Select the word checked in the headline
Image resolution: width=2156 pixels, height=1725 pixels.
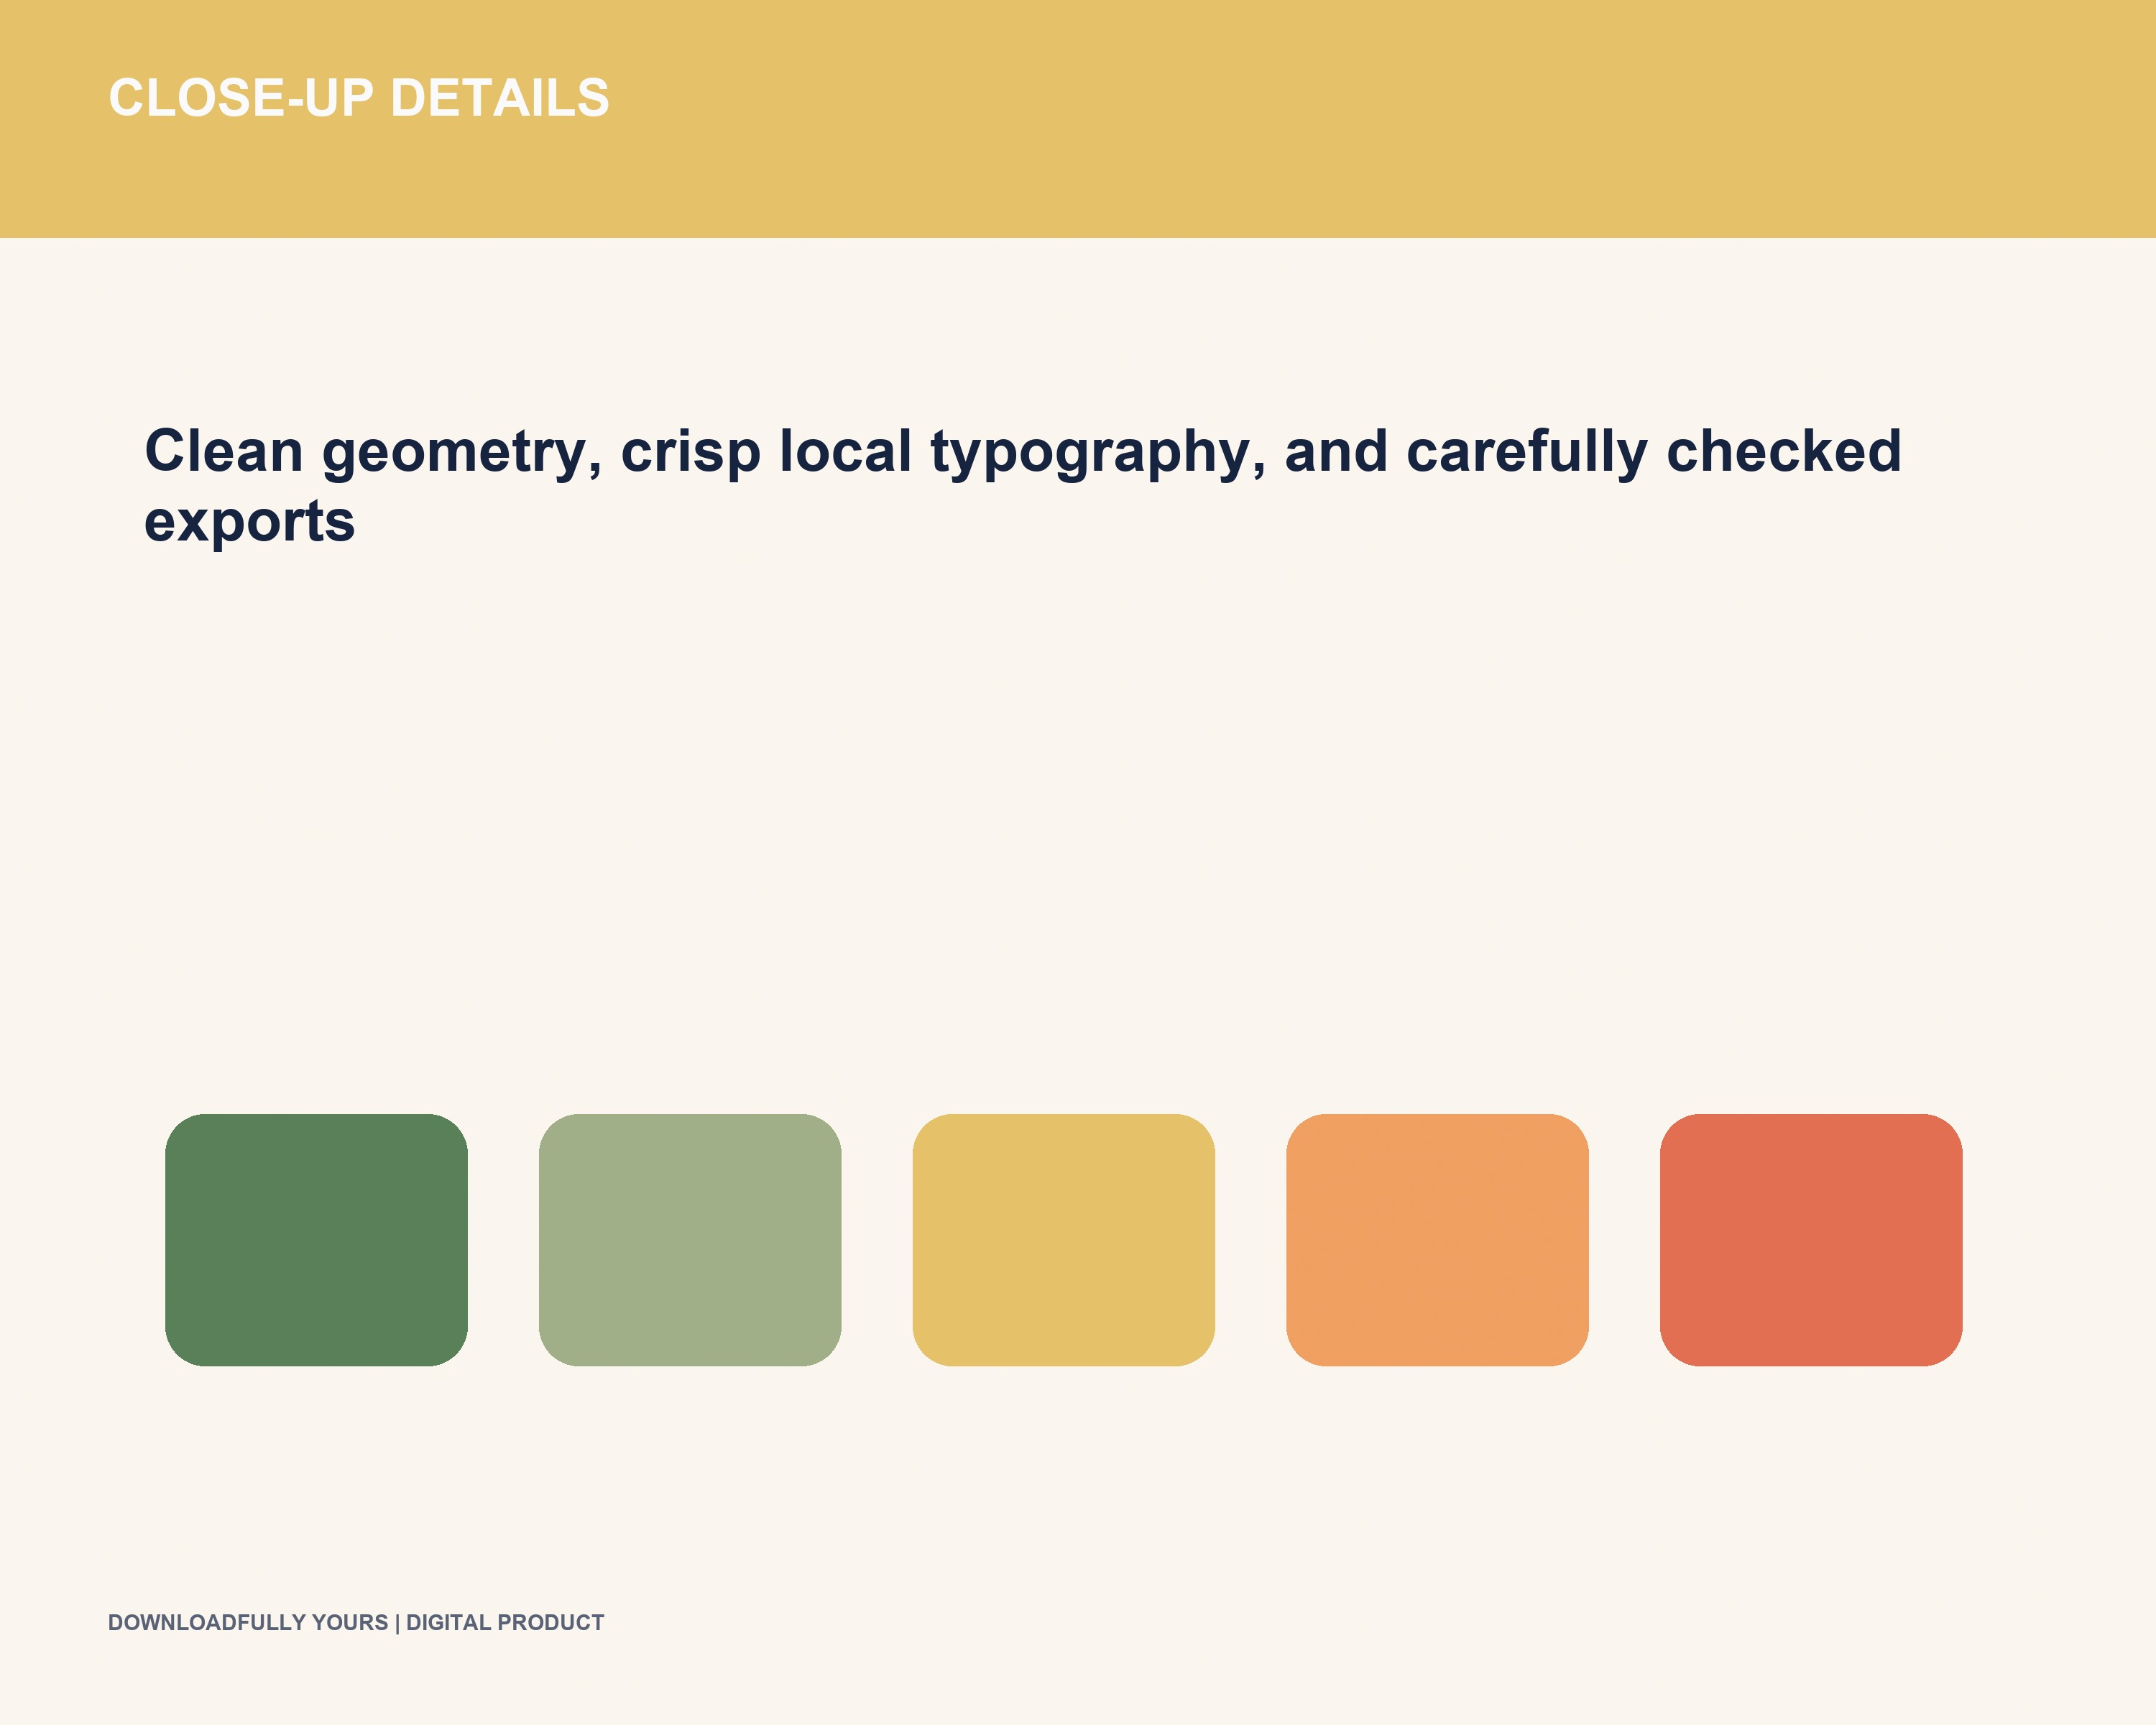1784,451
